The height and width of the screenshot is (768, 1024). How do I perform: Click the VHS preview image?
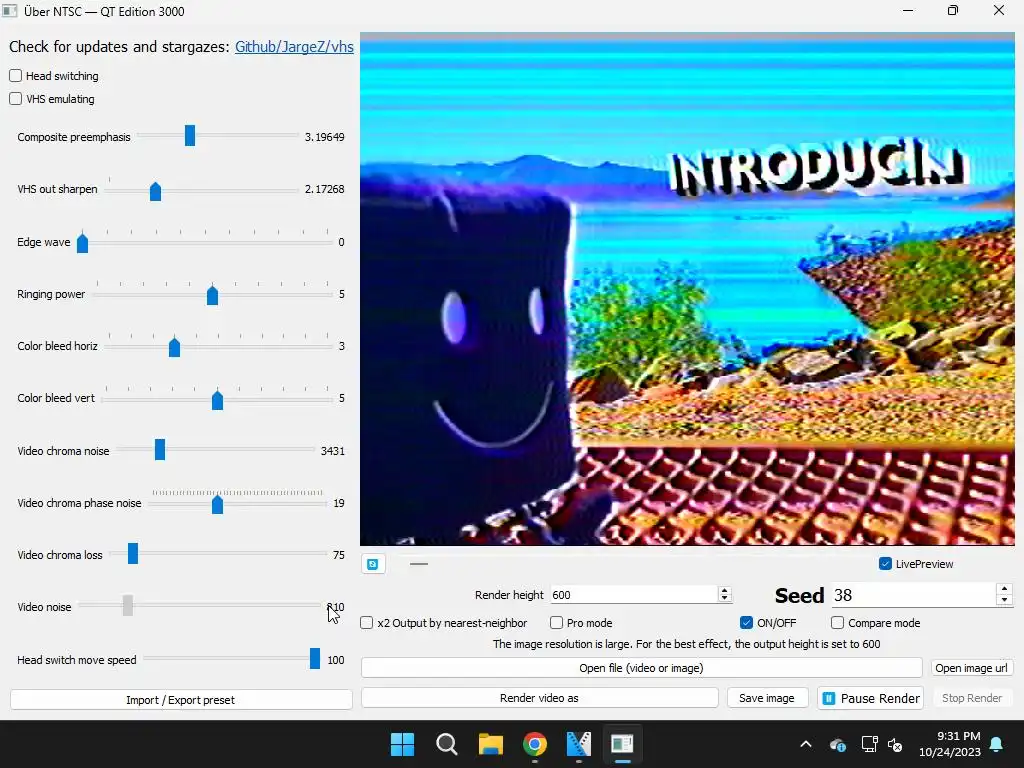(x=687, y=289)
